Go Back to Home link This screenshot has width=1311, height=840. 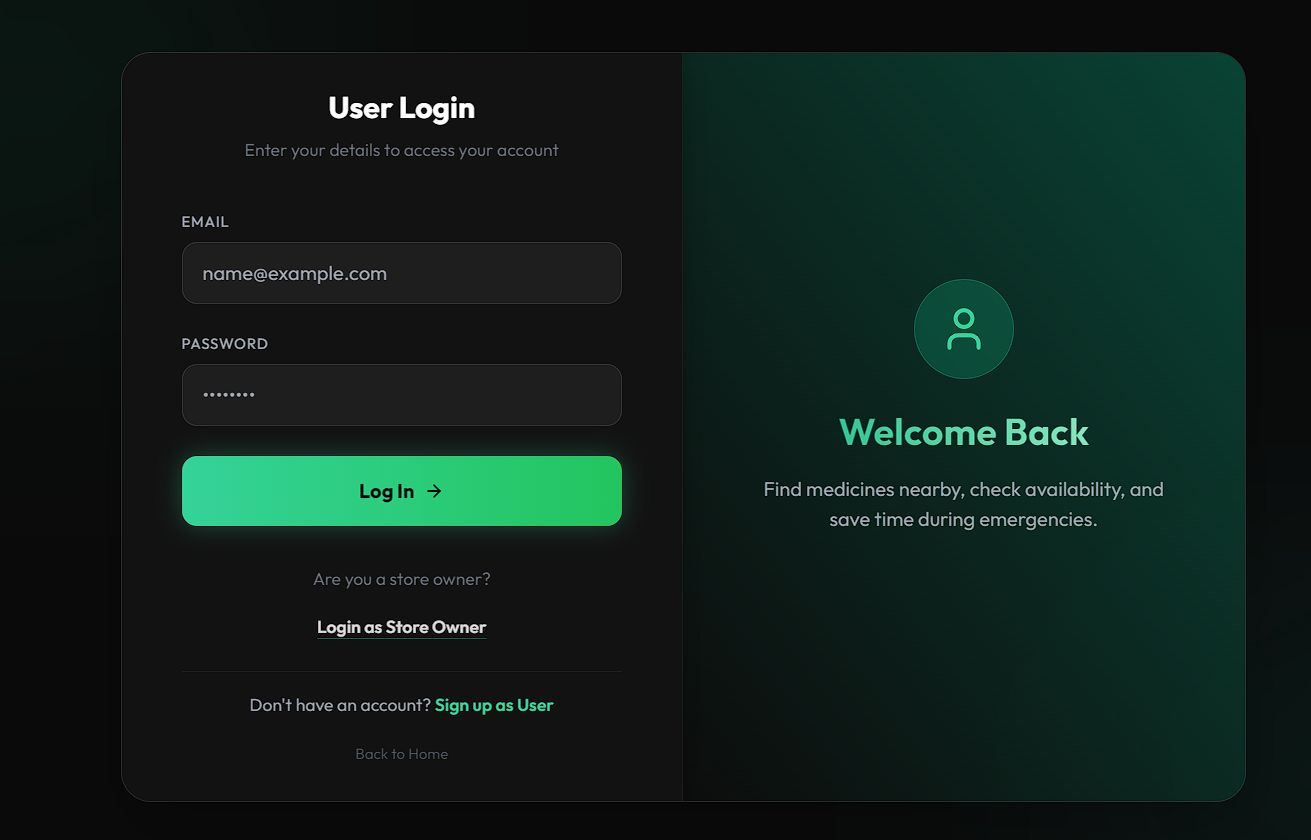tap(401, 754)
